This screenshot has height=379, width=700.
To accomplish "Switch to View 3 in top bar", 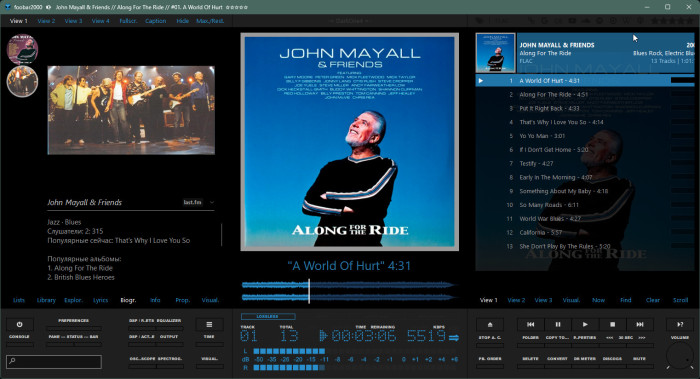I will pos(73,21).
